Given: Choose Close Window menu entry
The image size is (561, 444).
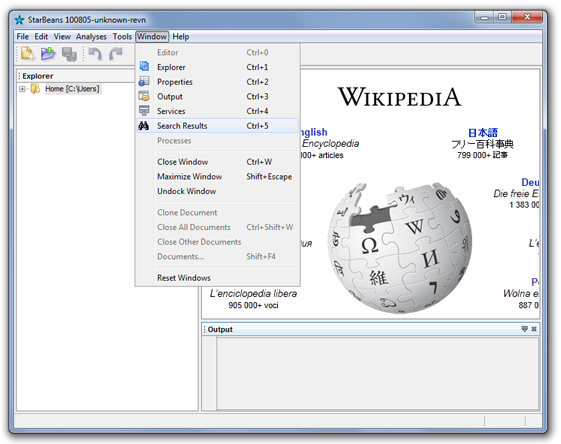Looking at the screenshot, I should (218, 162).
